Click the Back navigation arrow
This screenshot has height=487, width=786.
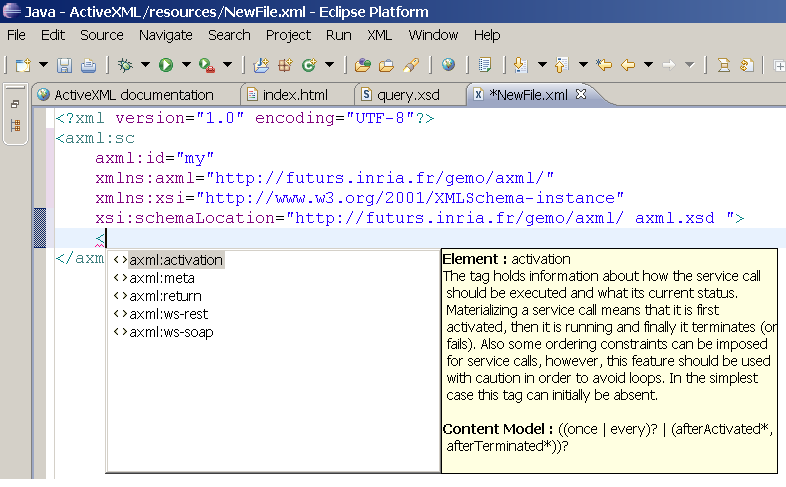[x=628, y=65]
